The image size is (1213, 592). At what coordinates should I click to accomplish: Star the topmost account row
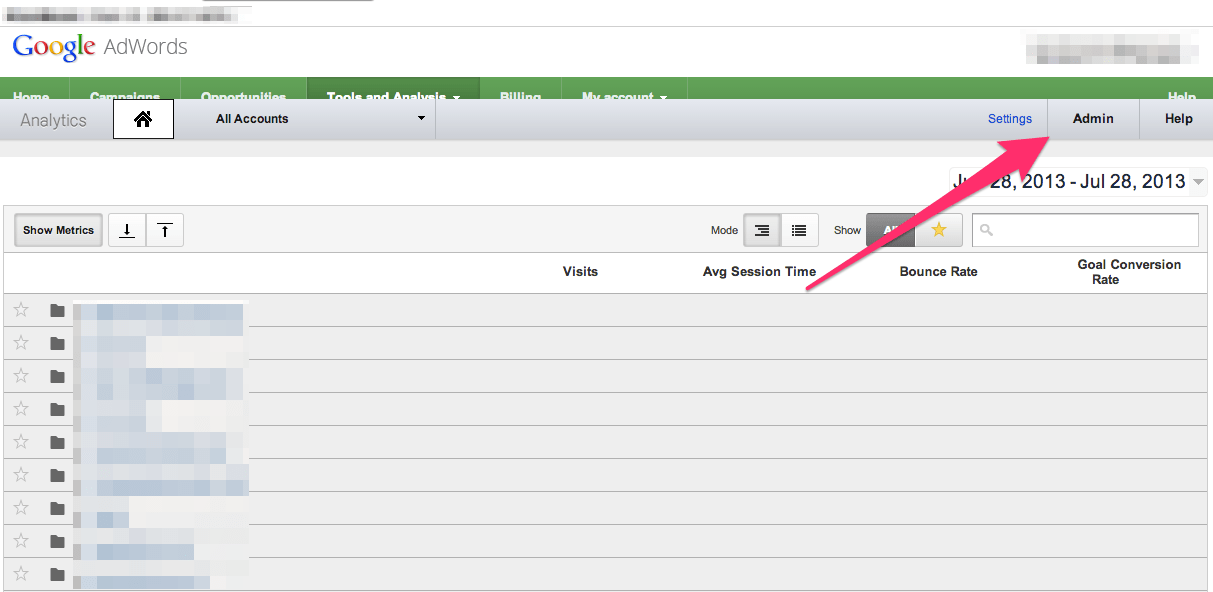tap(21, 310)
